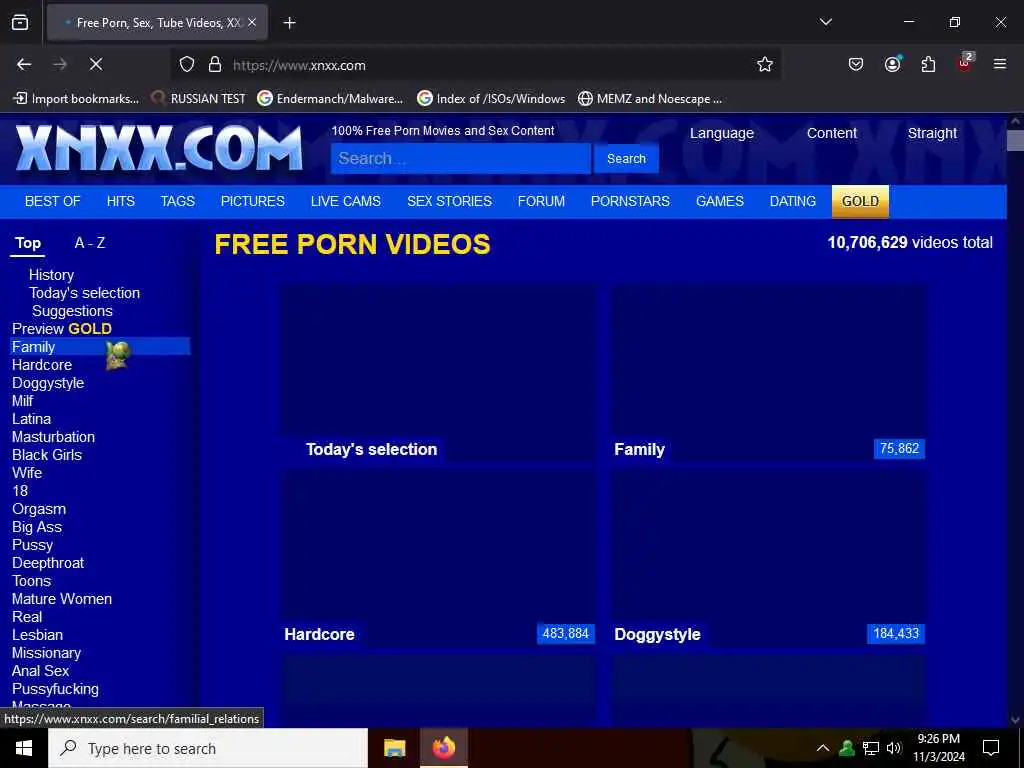Image resolution: width=1024 pixels, height=768 pixels.
Task: Open History in the sidebar
Action: click(x=51, y=275)
